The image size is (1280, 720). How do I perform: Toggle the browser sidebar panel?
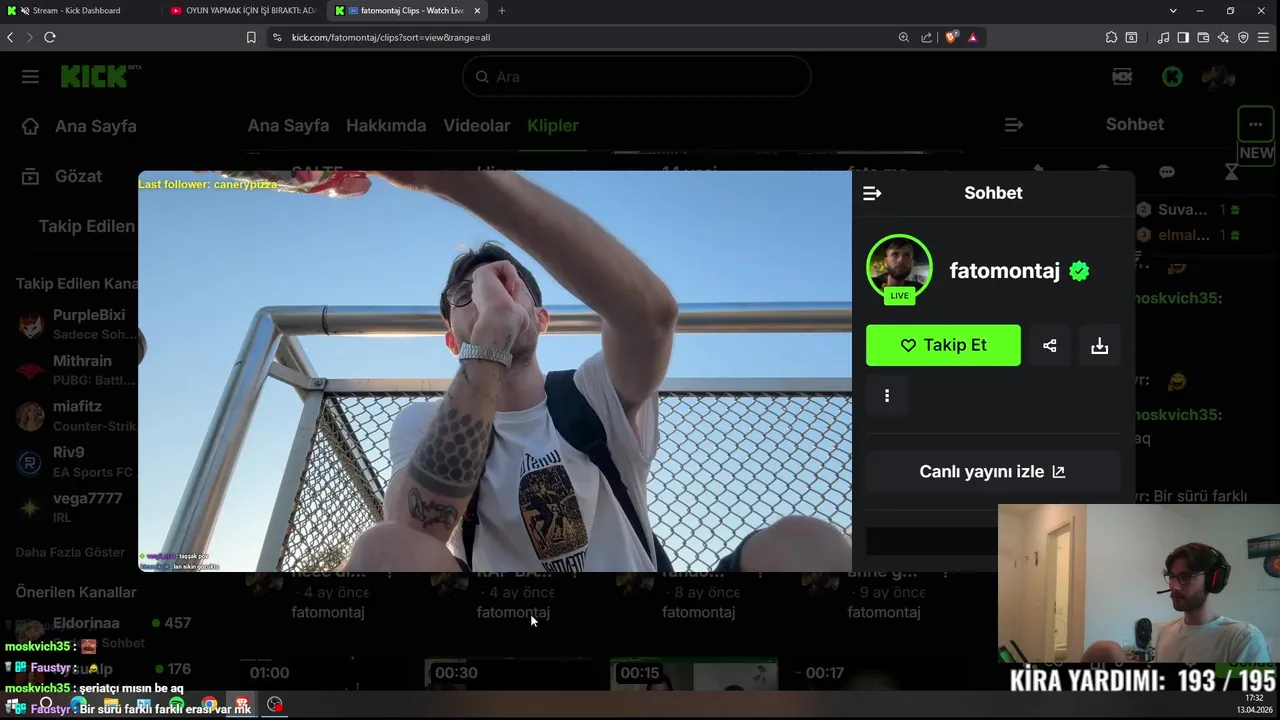(x=1183, y=37)
